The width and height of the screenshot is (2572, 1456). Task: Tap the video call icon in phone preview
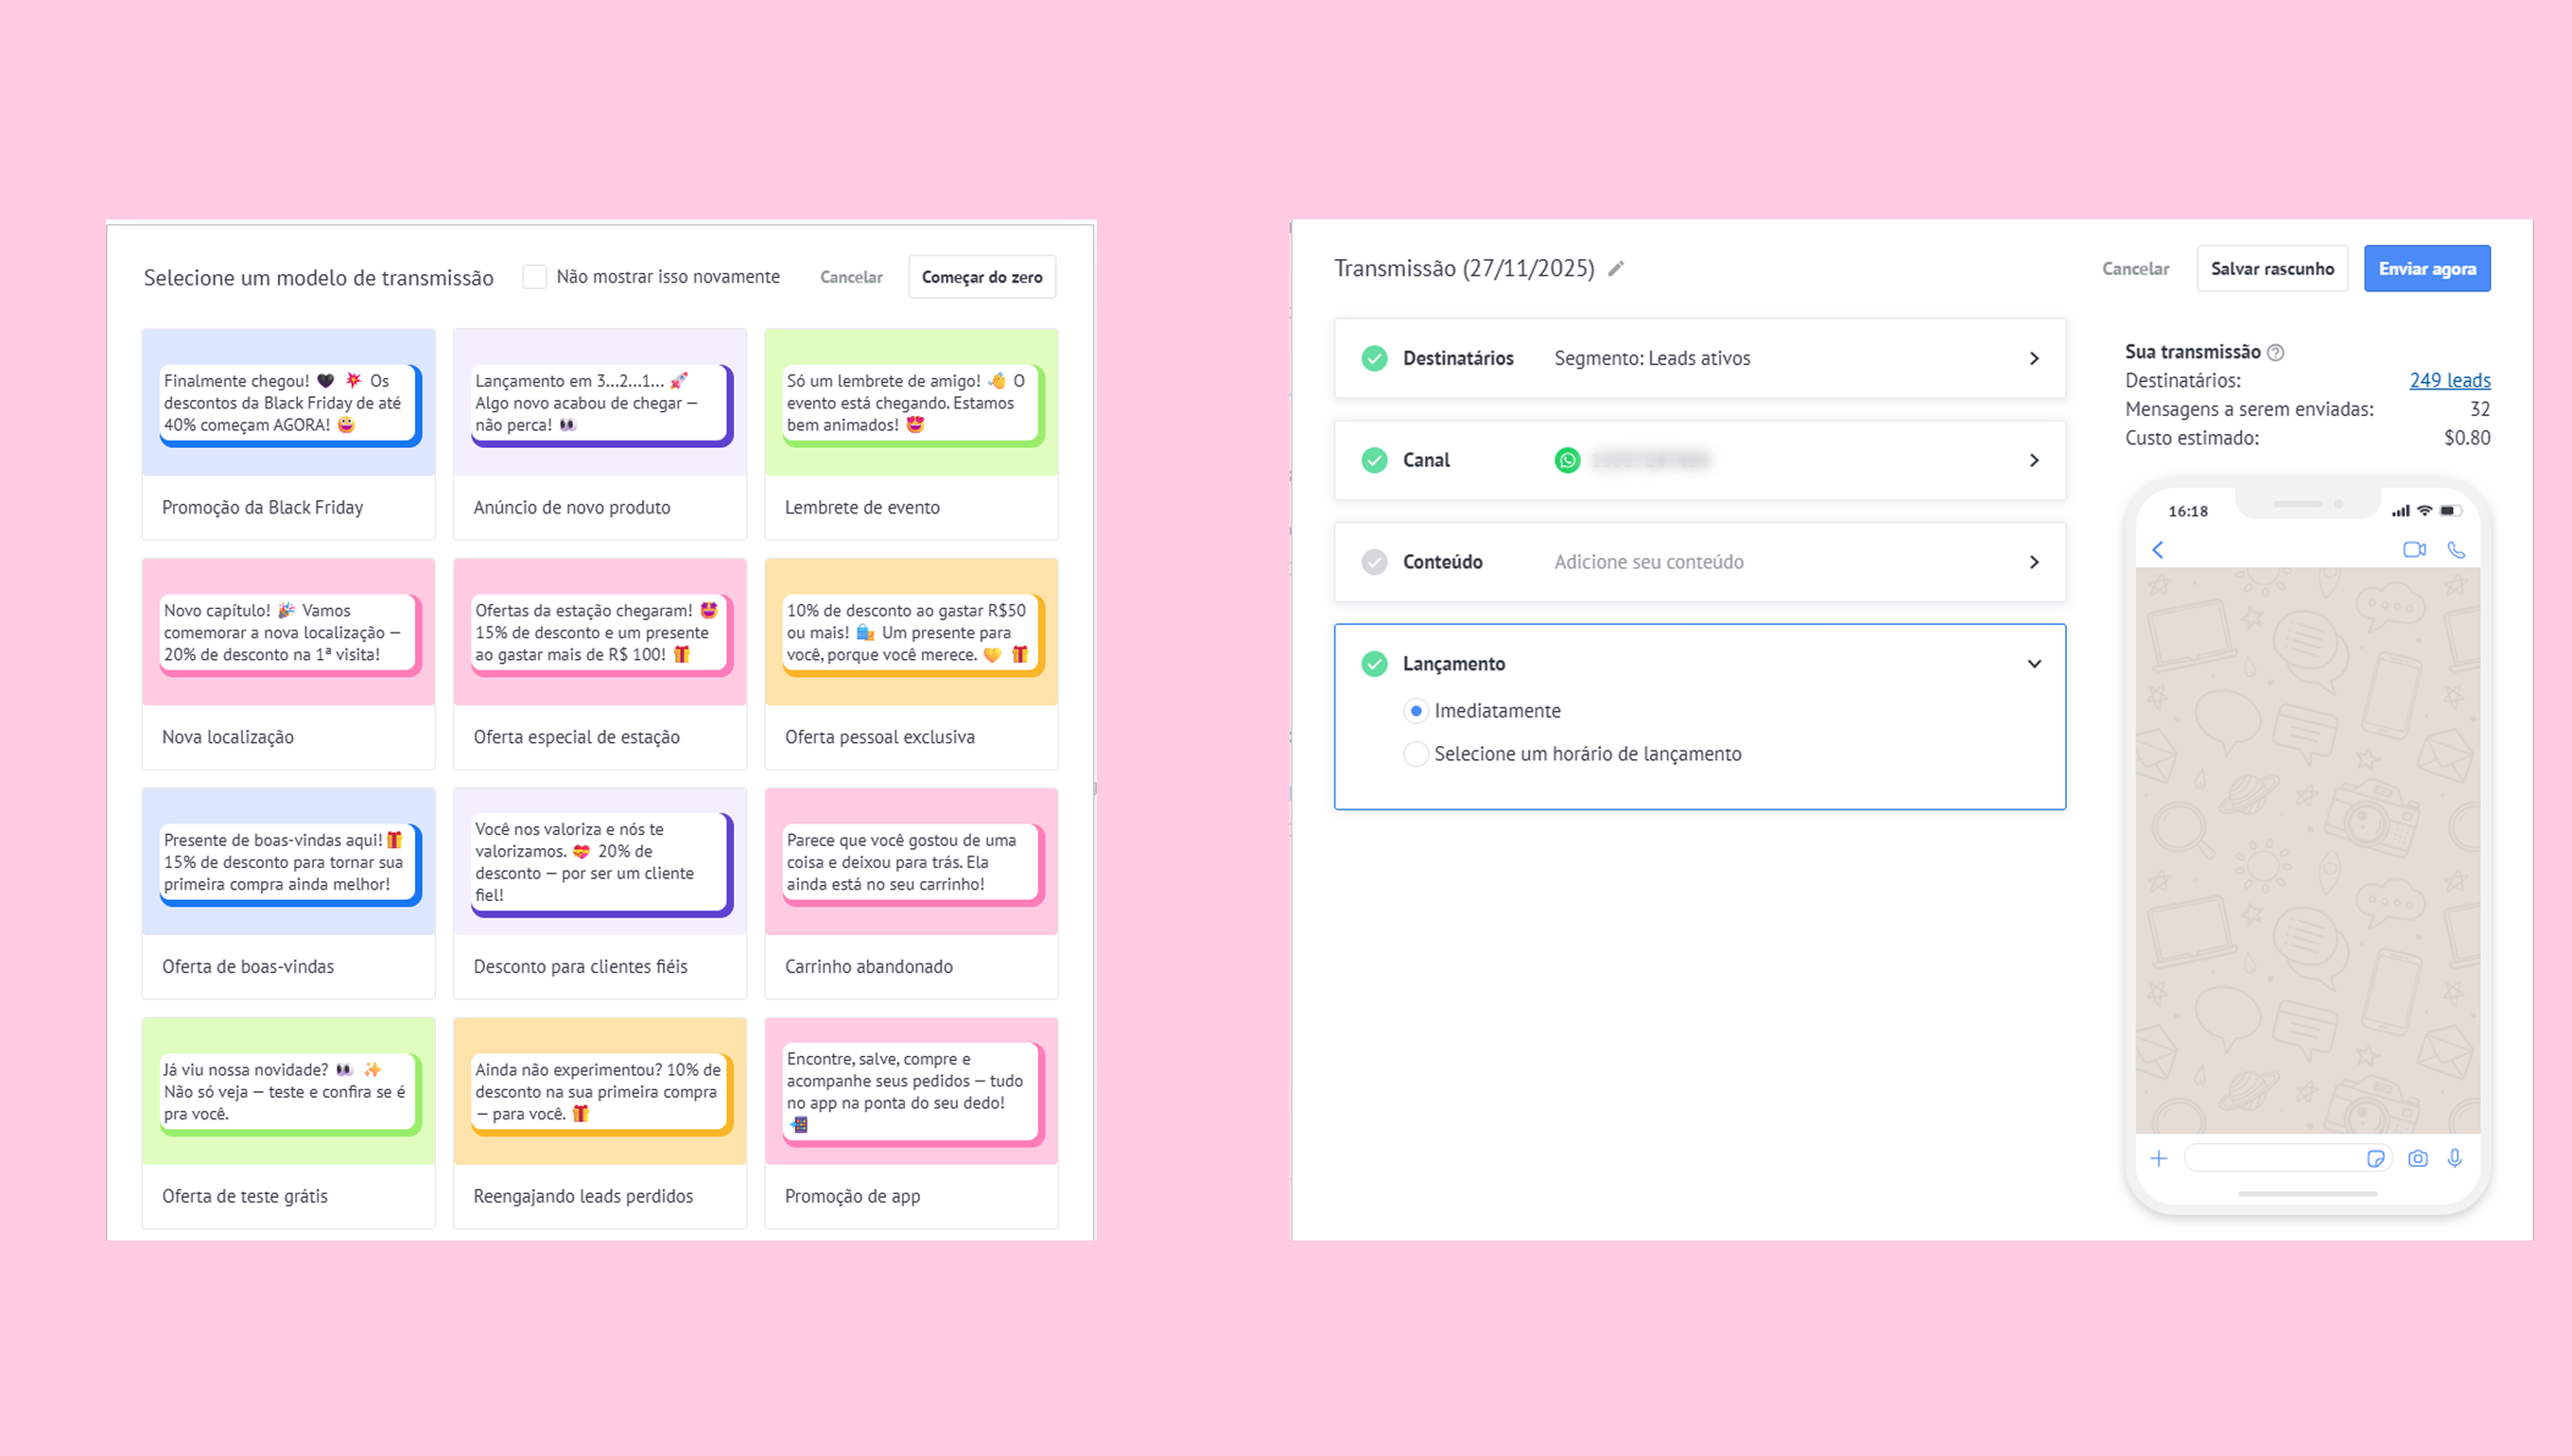click(2414, 550)
